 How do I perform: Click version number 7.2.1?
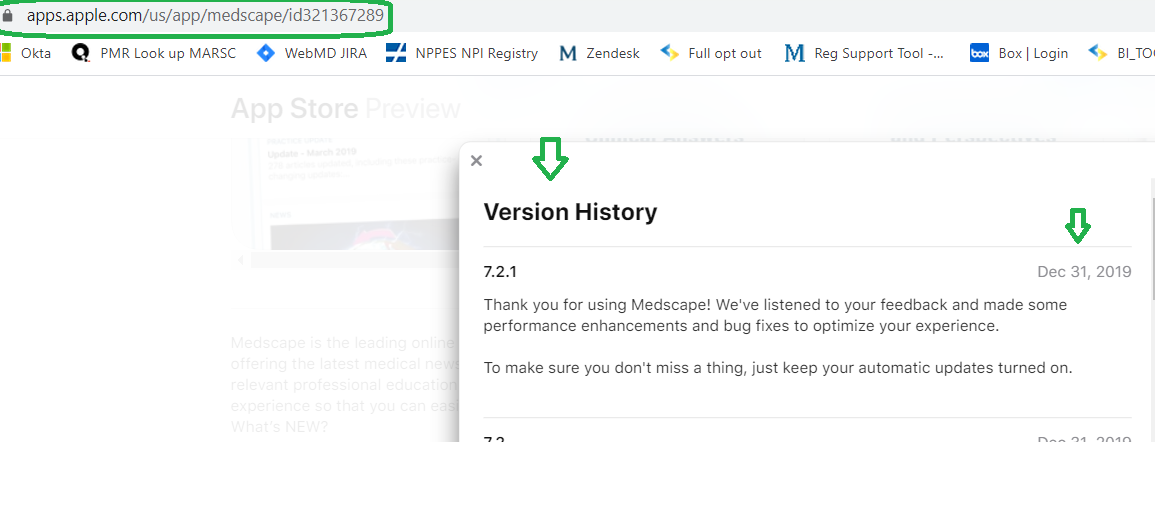pos(500,272)
